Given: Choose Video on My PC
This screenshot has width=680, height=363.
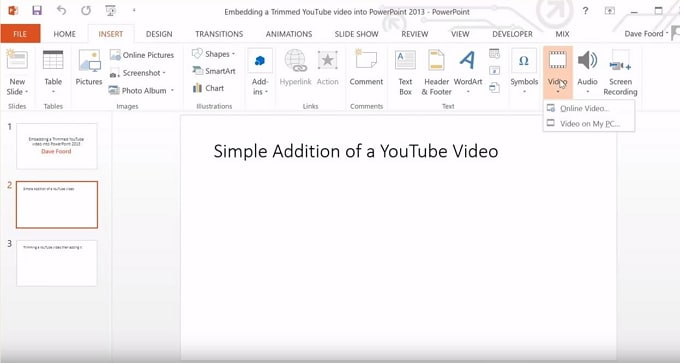Looking at the screenshot, I should pyautogui.click(x=588, y=124).
